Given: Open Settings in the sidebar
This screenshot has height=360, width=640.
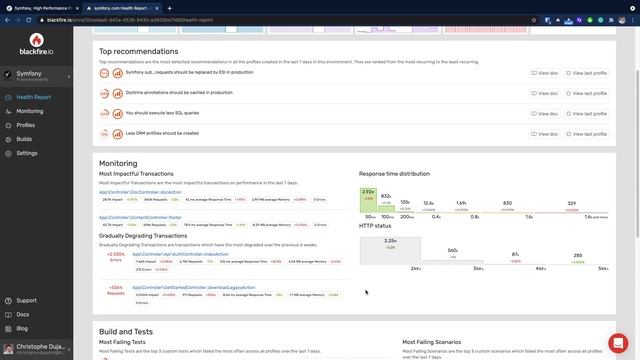Looking at the screenshot, I should [x=27, y=153].
